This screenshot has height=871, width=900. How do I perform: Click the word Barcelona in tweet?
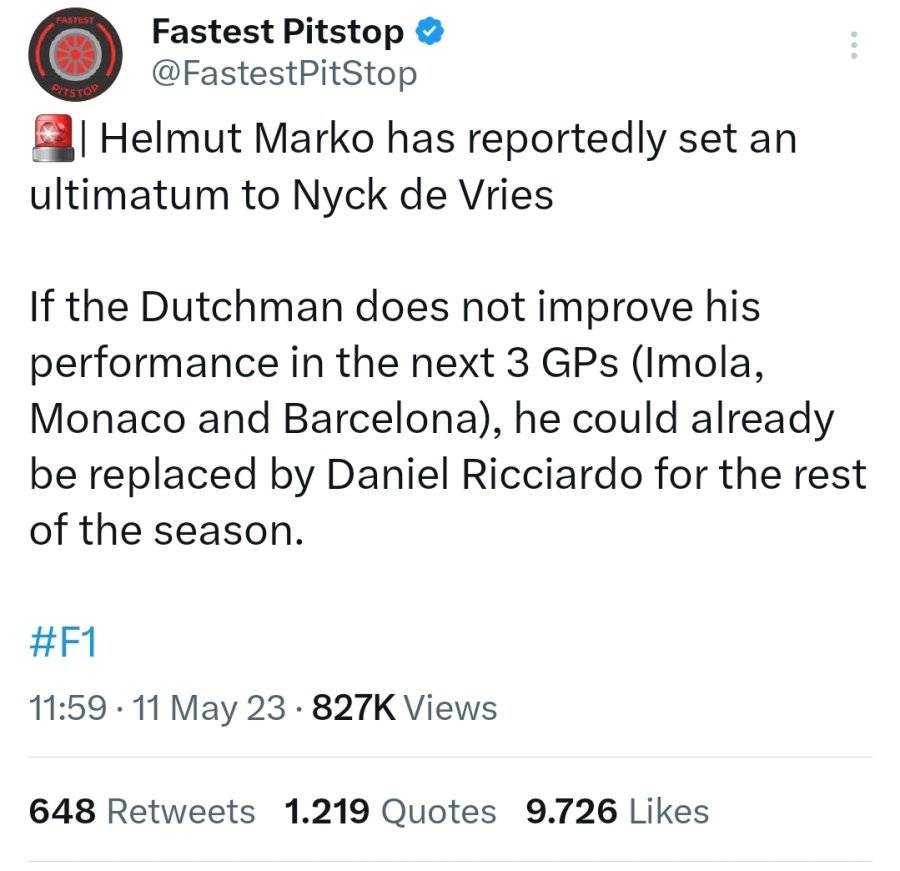click(382, 419)
